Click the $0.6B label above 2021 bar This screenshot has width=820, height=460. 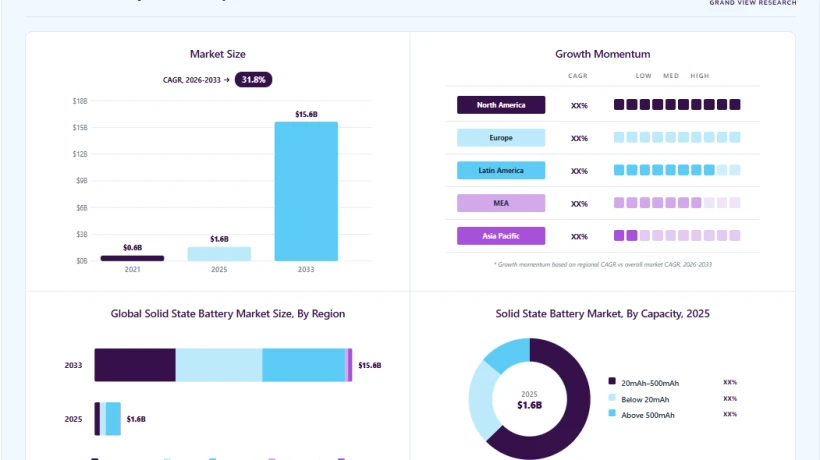(x=132, y=247)
